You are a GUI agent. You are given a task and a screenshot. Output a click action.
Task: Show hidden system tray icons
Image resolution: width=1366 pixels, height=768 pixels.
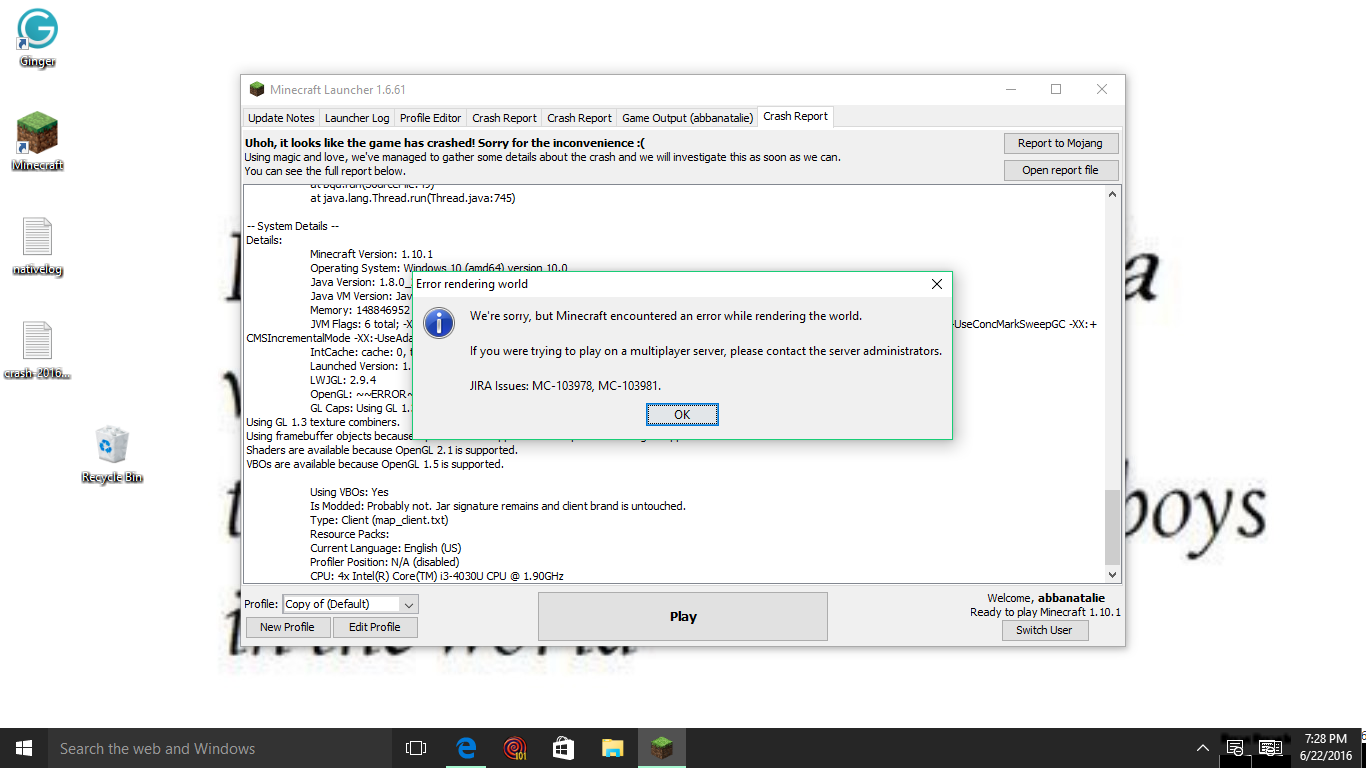[x=1202, y=748]
